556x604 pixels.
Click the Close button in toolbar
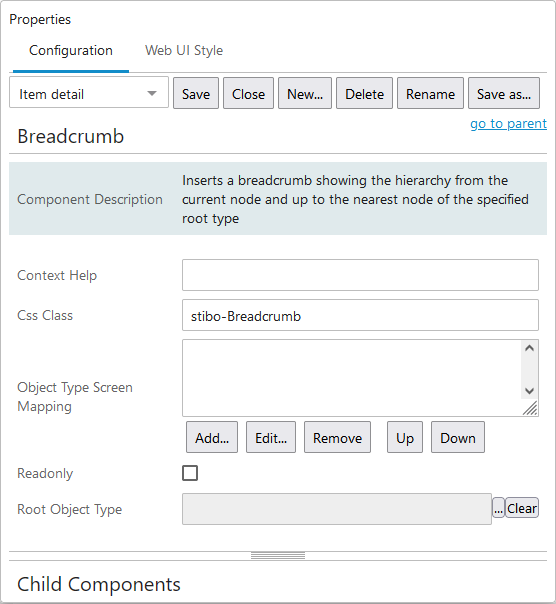click(x=248, y=94)
